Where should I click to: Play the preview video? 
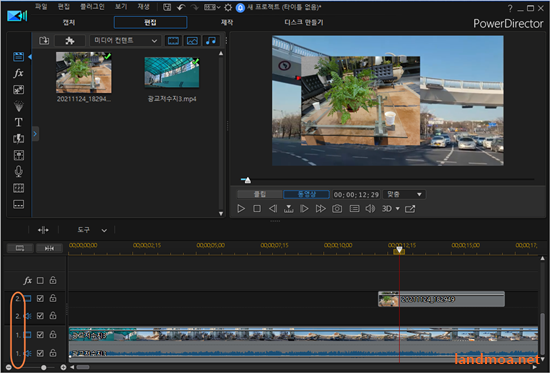(241, 209)
